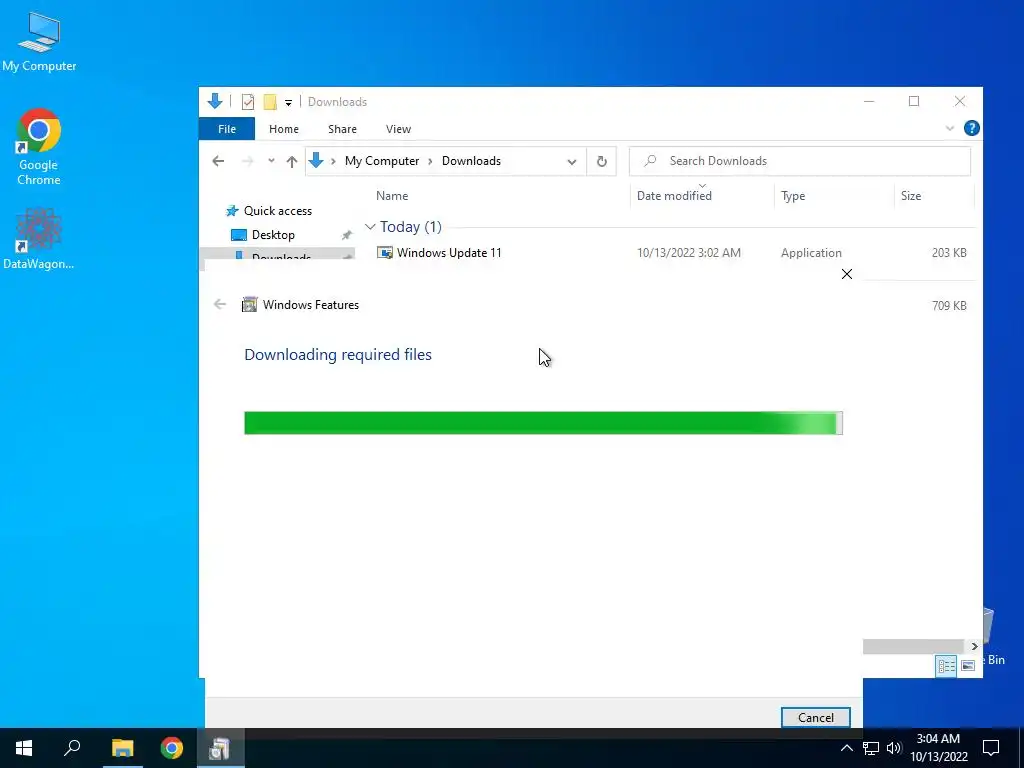
Task: Open the Quick Access Toolbar customize dropdown
Action: (x=288, y=103)
